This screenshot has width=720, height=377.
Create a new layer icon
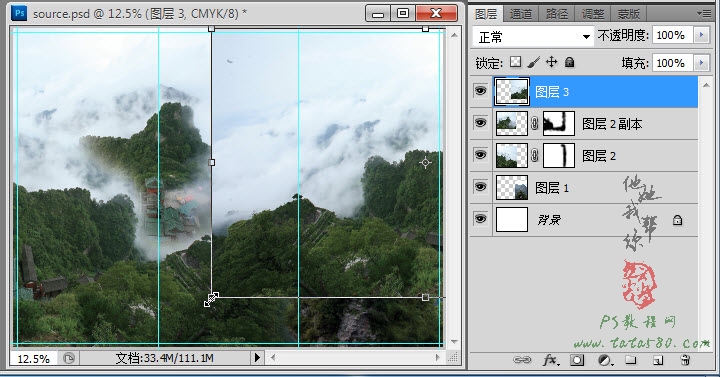coord(658,360)
